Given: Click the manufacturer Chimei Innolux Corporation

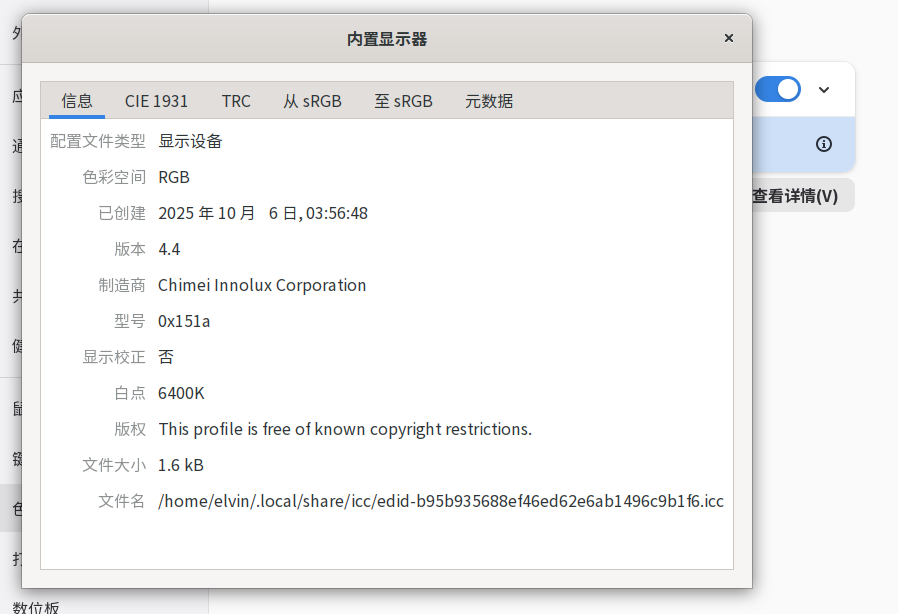Looking at the screenshot, I should tap(262, 285).
